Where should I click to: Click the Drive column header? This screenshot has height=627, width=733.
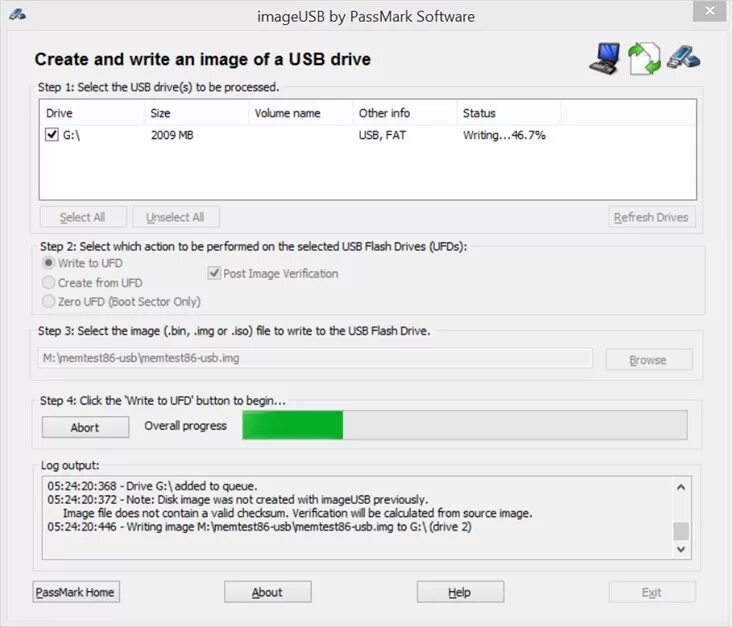[x=92, y=113]
